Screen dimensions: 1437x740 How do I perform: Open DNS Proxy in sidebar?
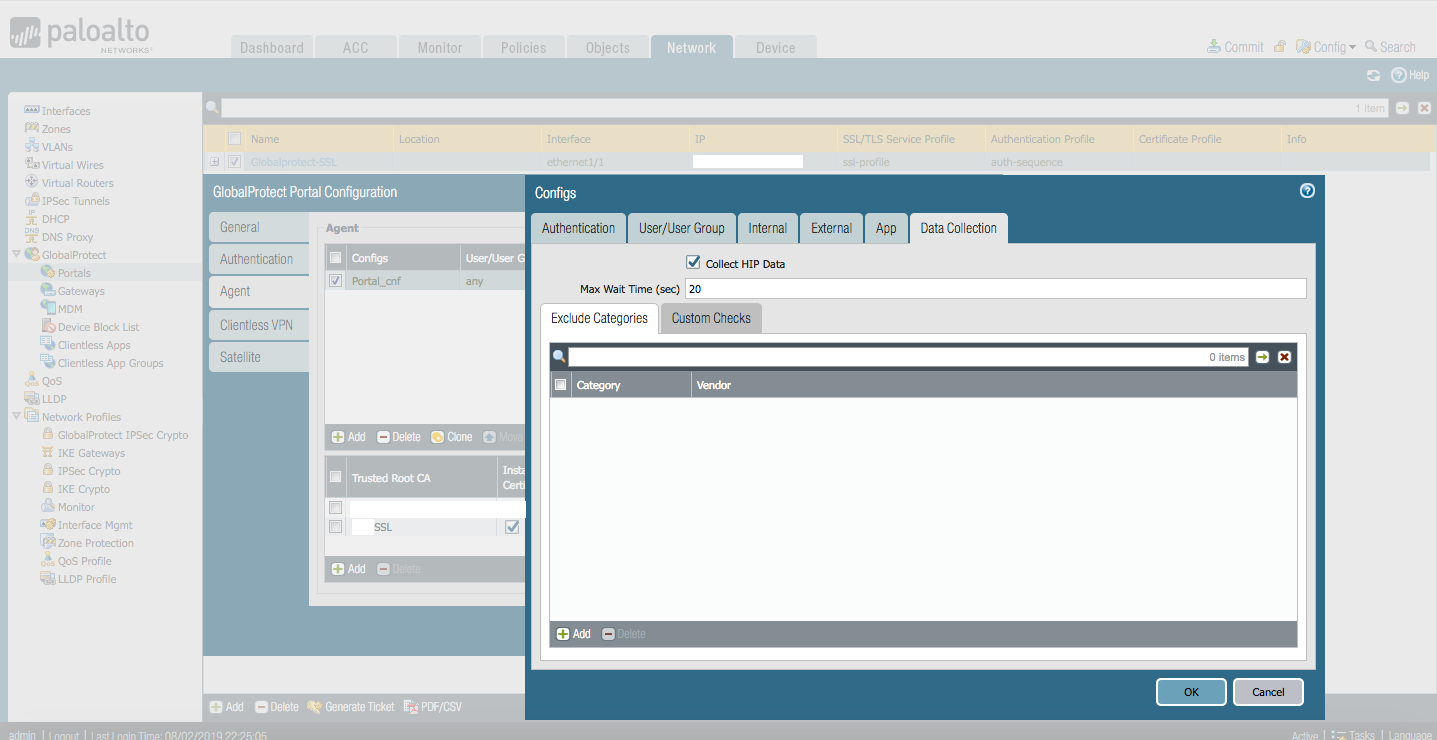tap(67, 237)
